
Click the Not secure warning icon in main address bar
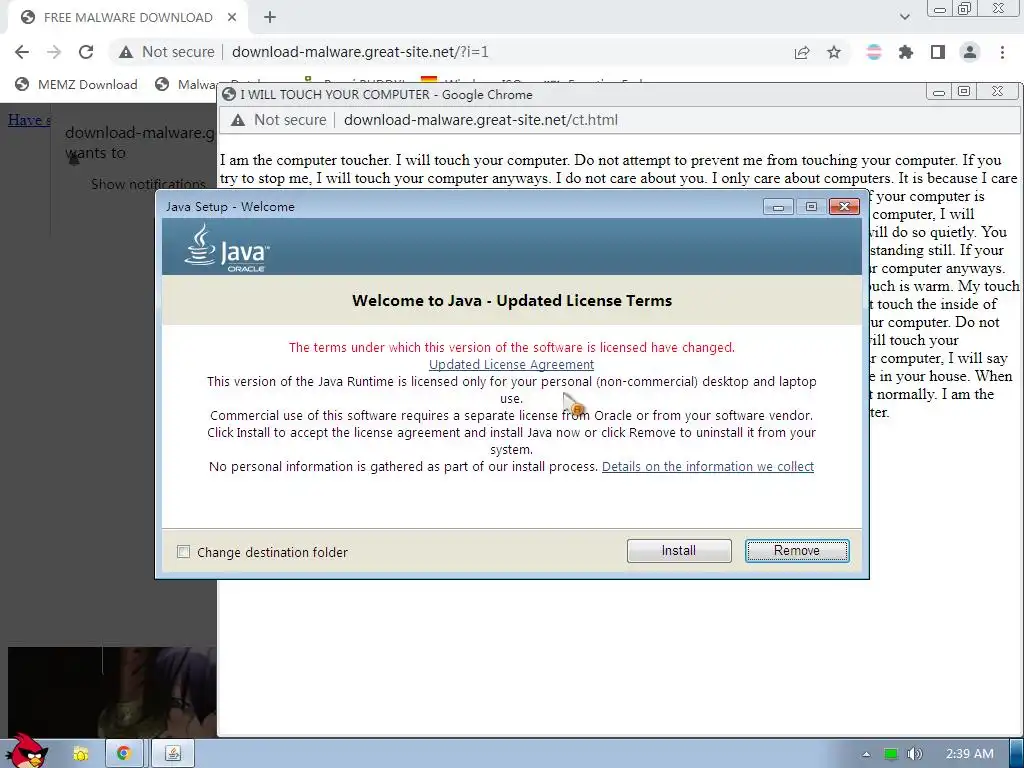125,52
